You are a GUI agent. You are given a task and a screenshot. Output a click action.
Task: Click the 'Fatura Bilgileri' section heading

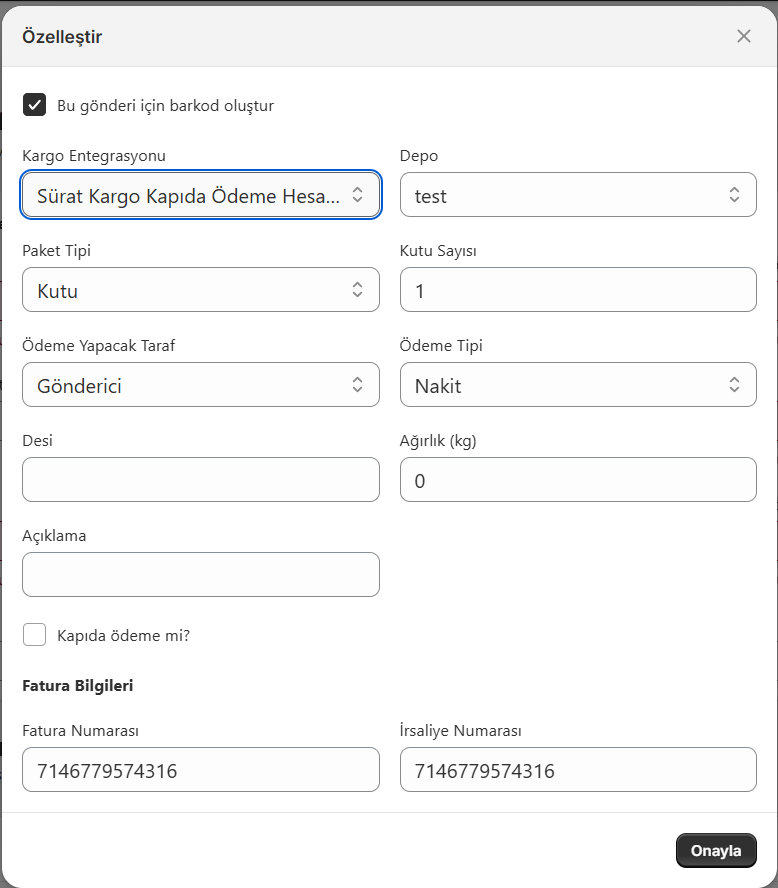(x=78, y=686)
